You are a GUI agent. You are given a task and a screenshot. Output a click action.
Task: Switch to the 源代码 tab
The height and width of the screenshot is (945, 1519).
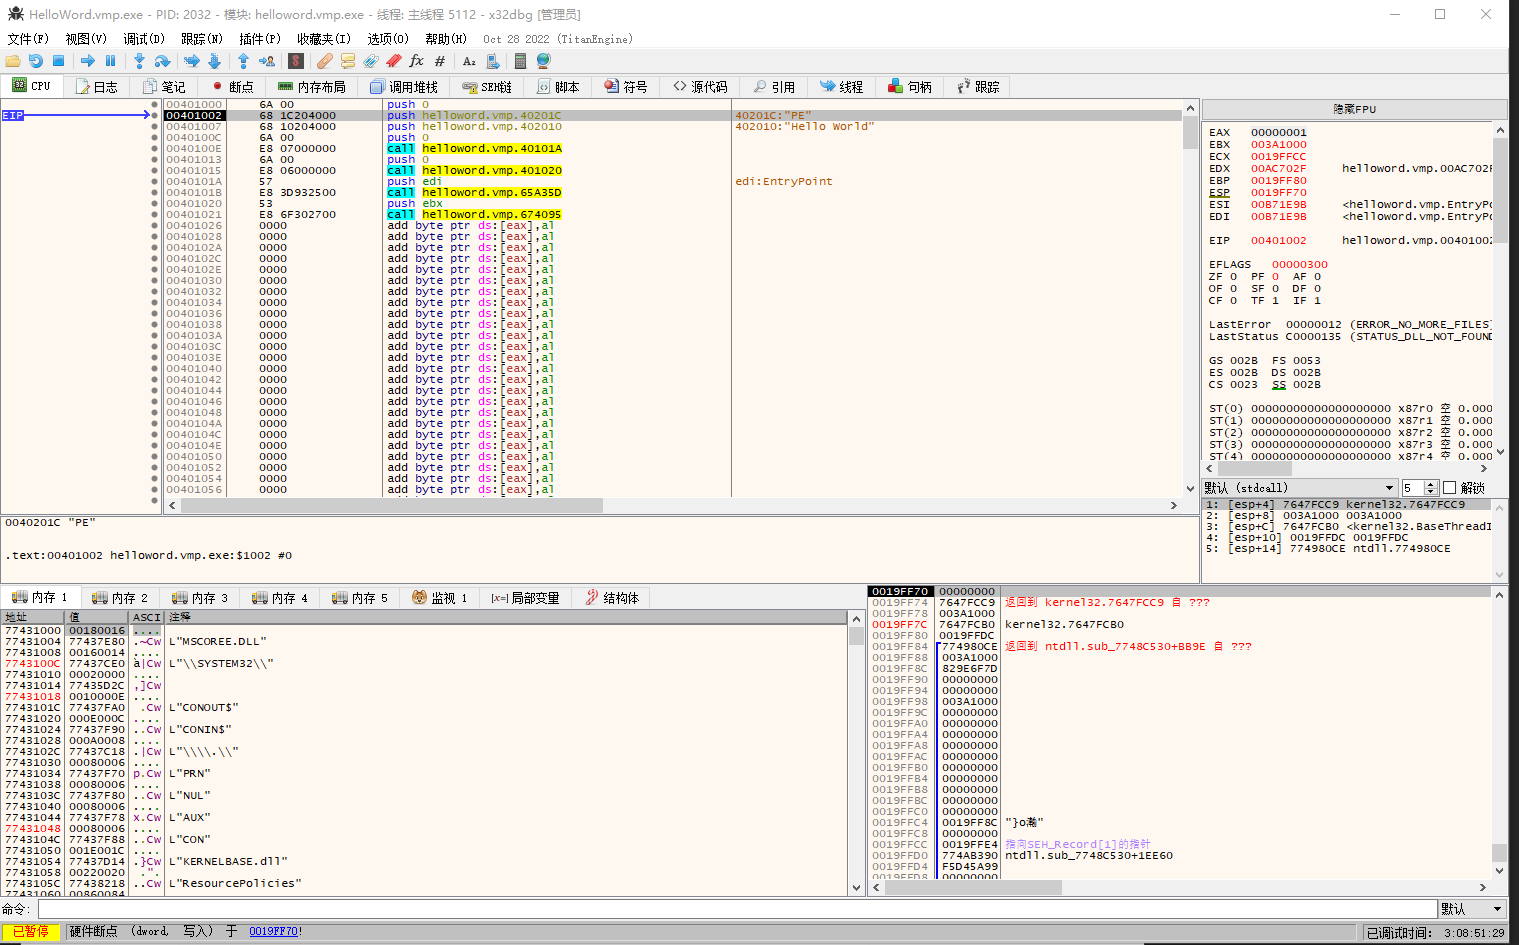click(x=701, y=87)
